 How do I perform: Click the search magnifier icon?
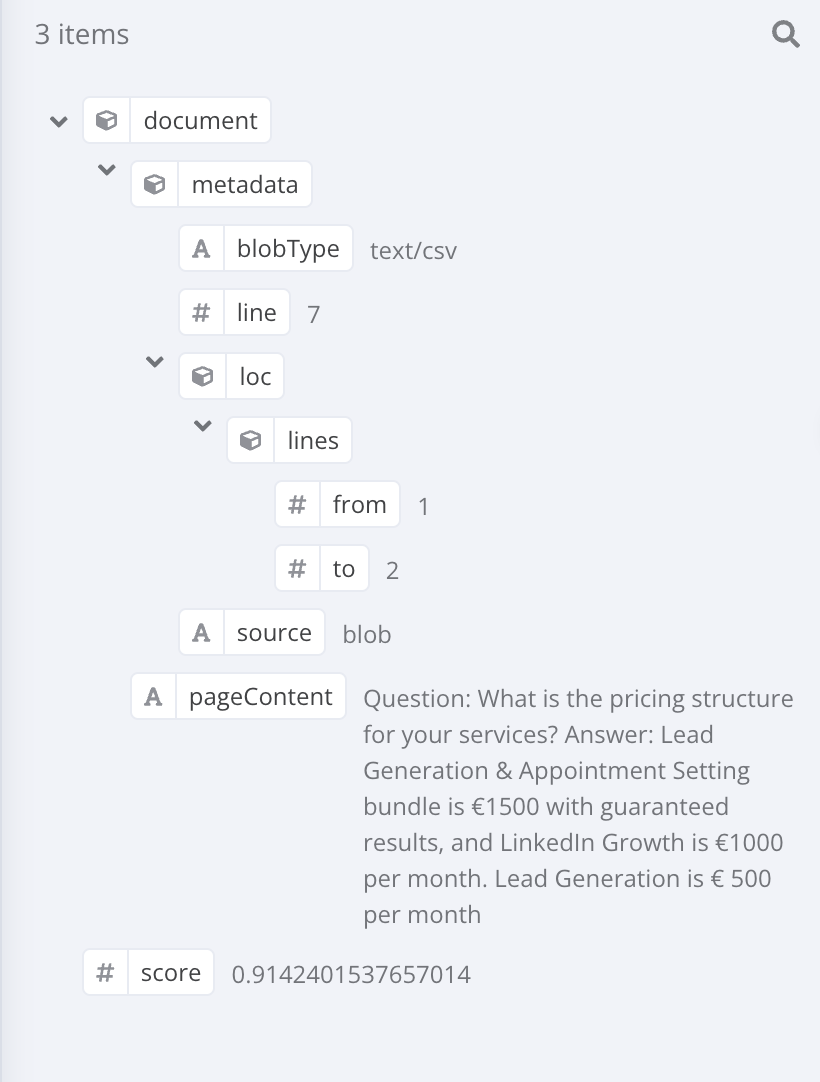tap(786, 35)
